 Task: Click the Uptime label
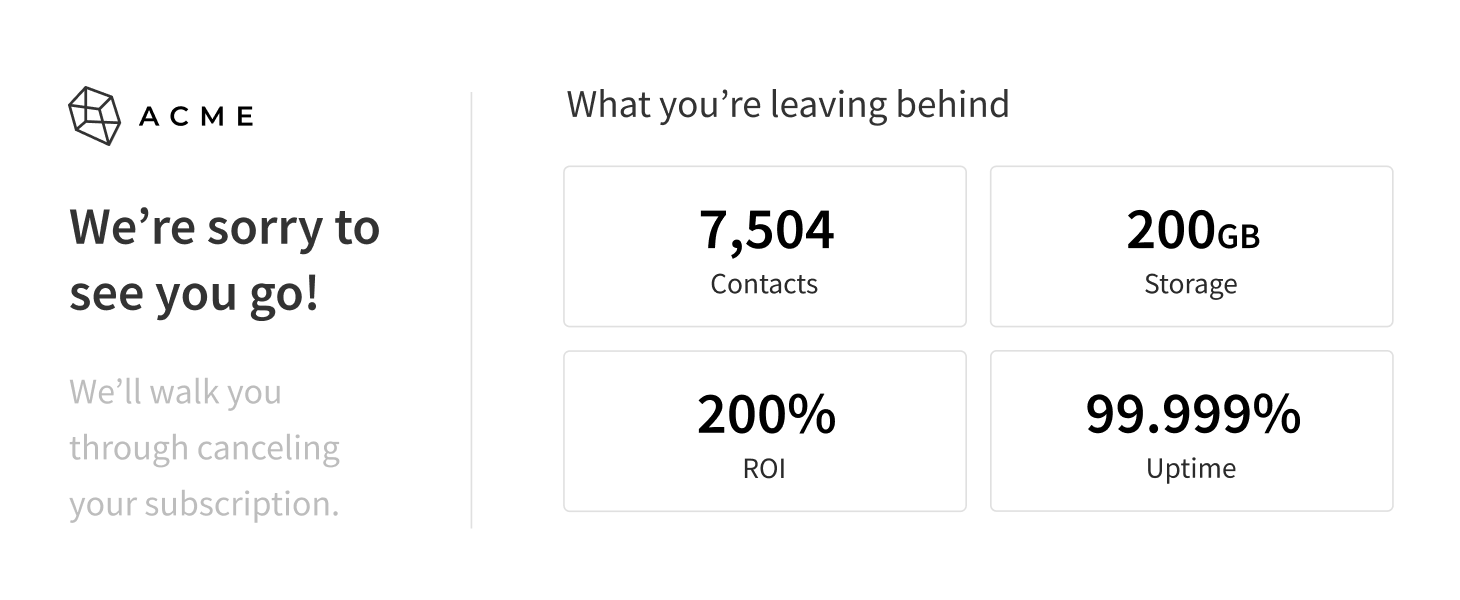click(1191, 470)
